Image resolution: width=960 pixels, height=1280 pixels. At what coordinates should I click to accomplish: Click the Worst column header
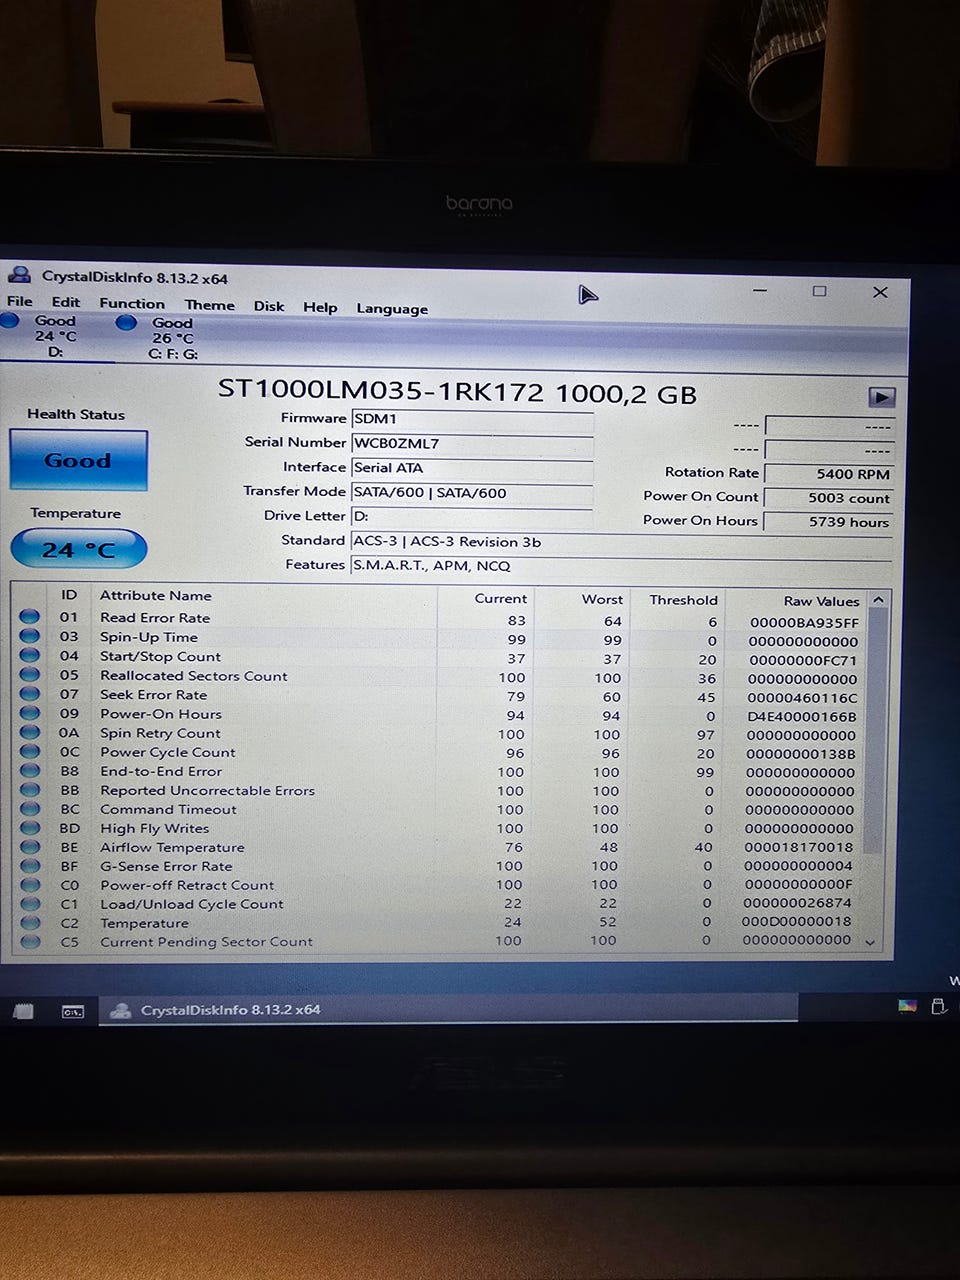602,600
